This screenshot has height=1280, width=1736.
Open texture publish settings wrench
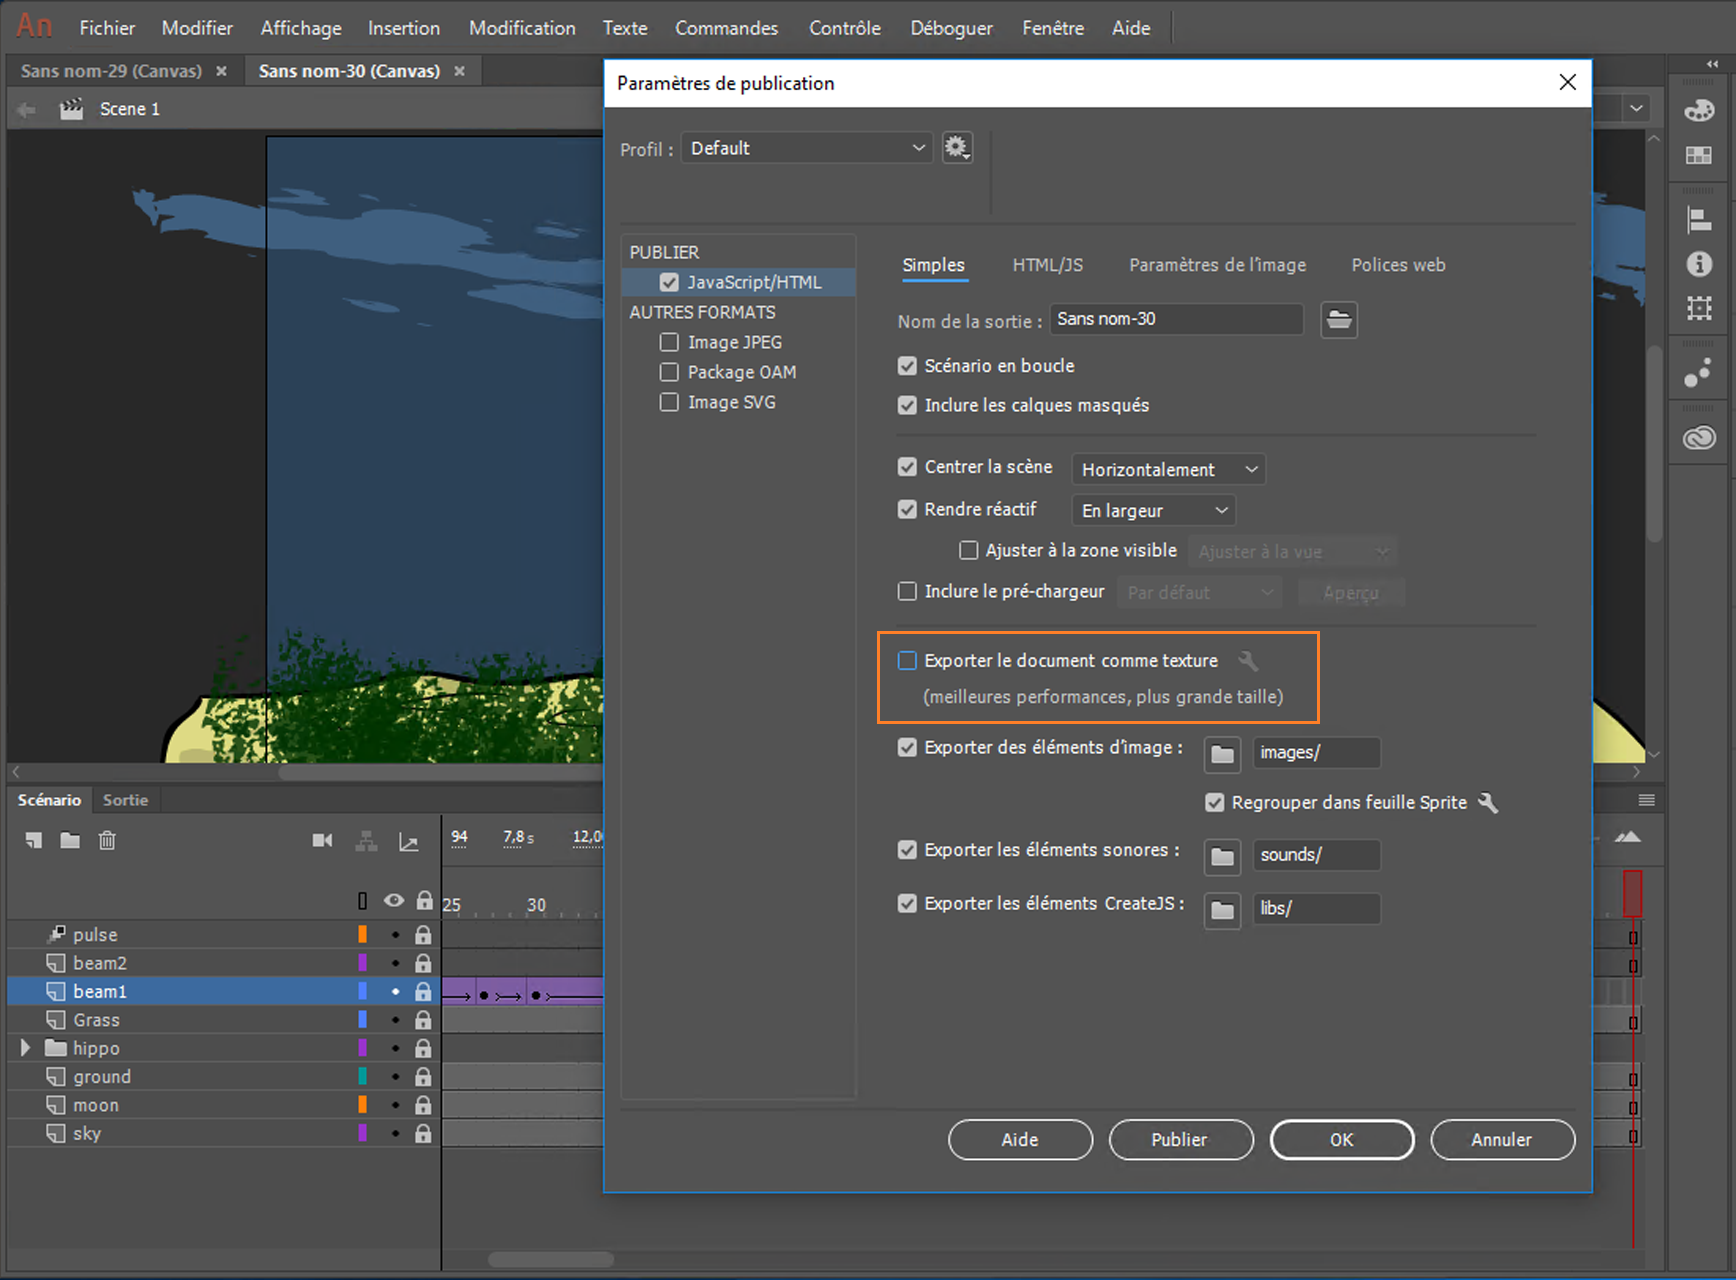[x=1248, y=661]
